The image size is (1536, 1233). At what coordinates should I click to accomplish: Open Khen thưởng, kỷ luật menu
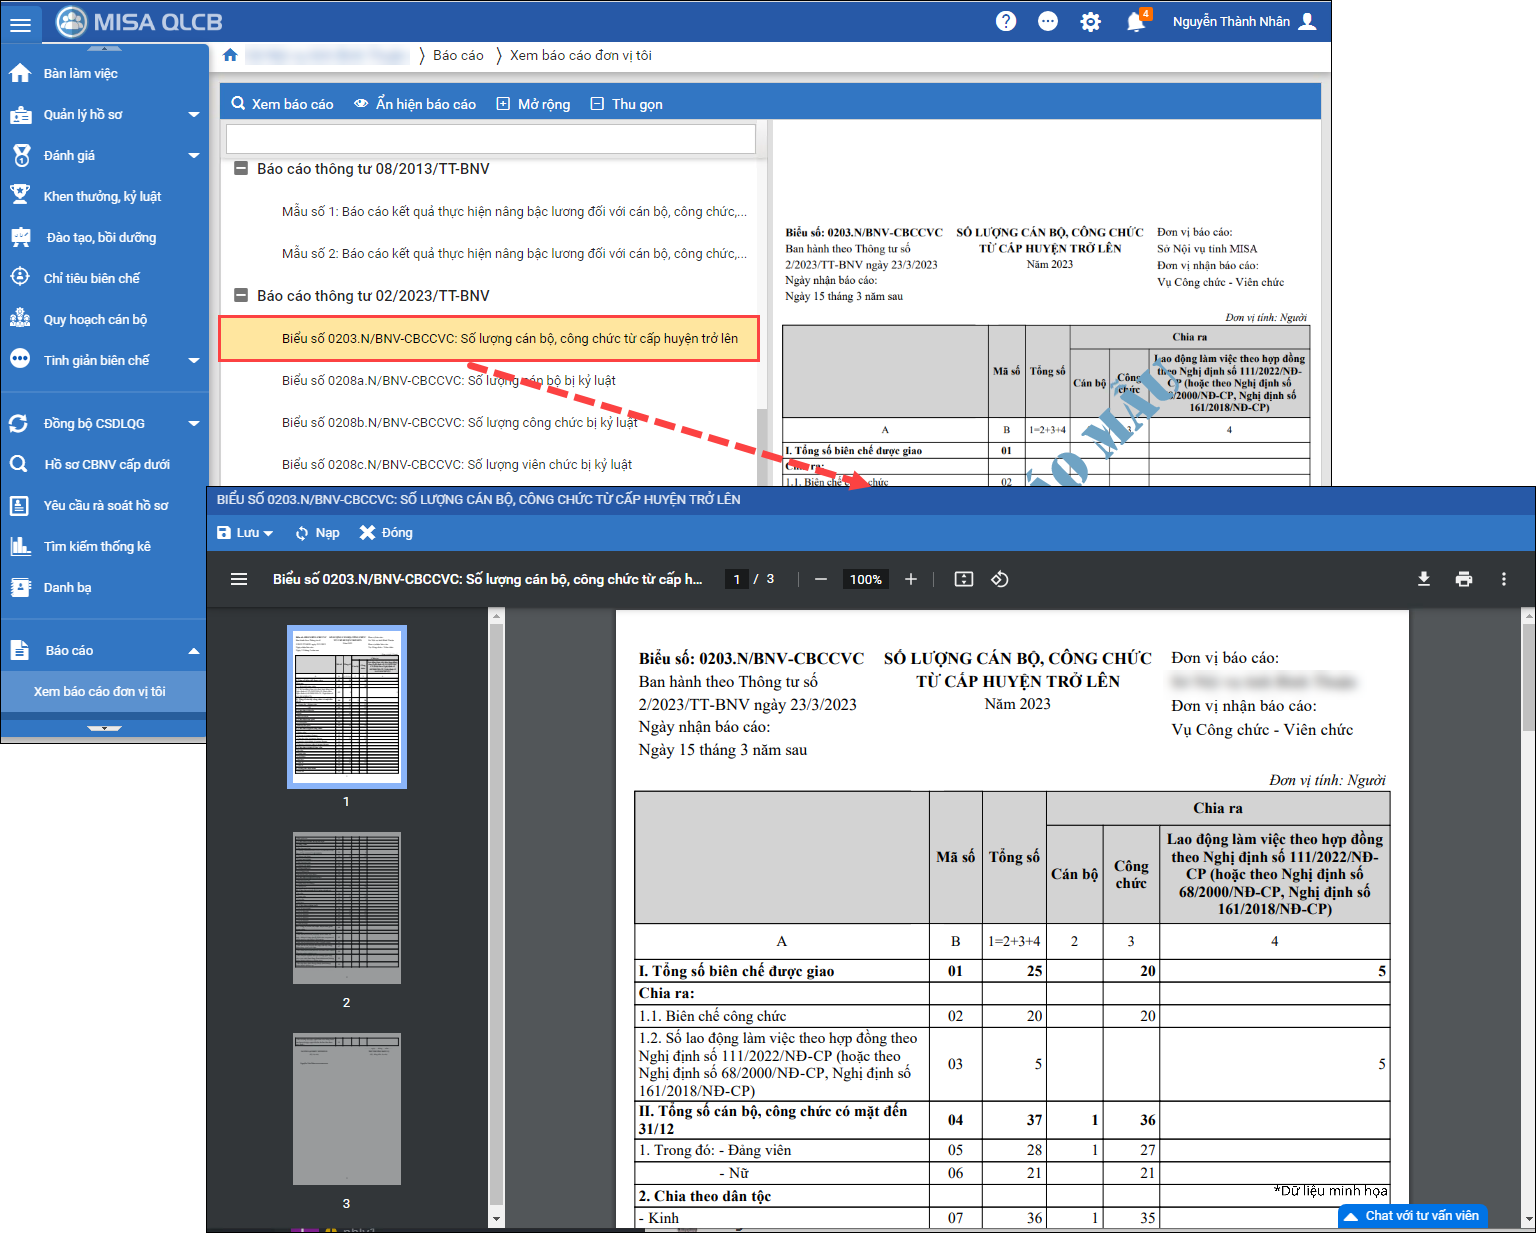pyautogui.click(x=102, y=197)
